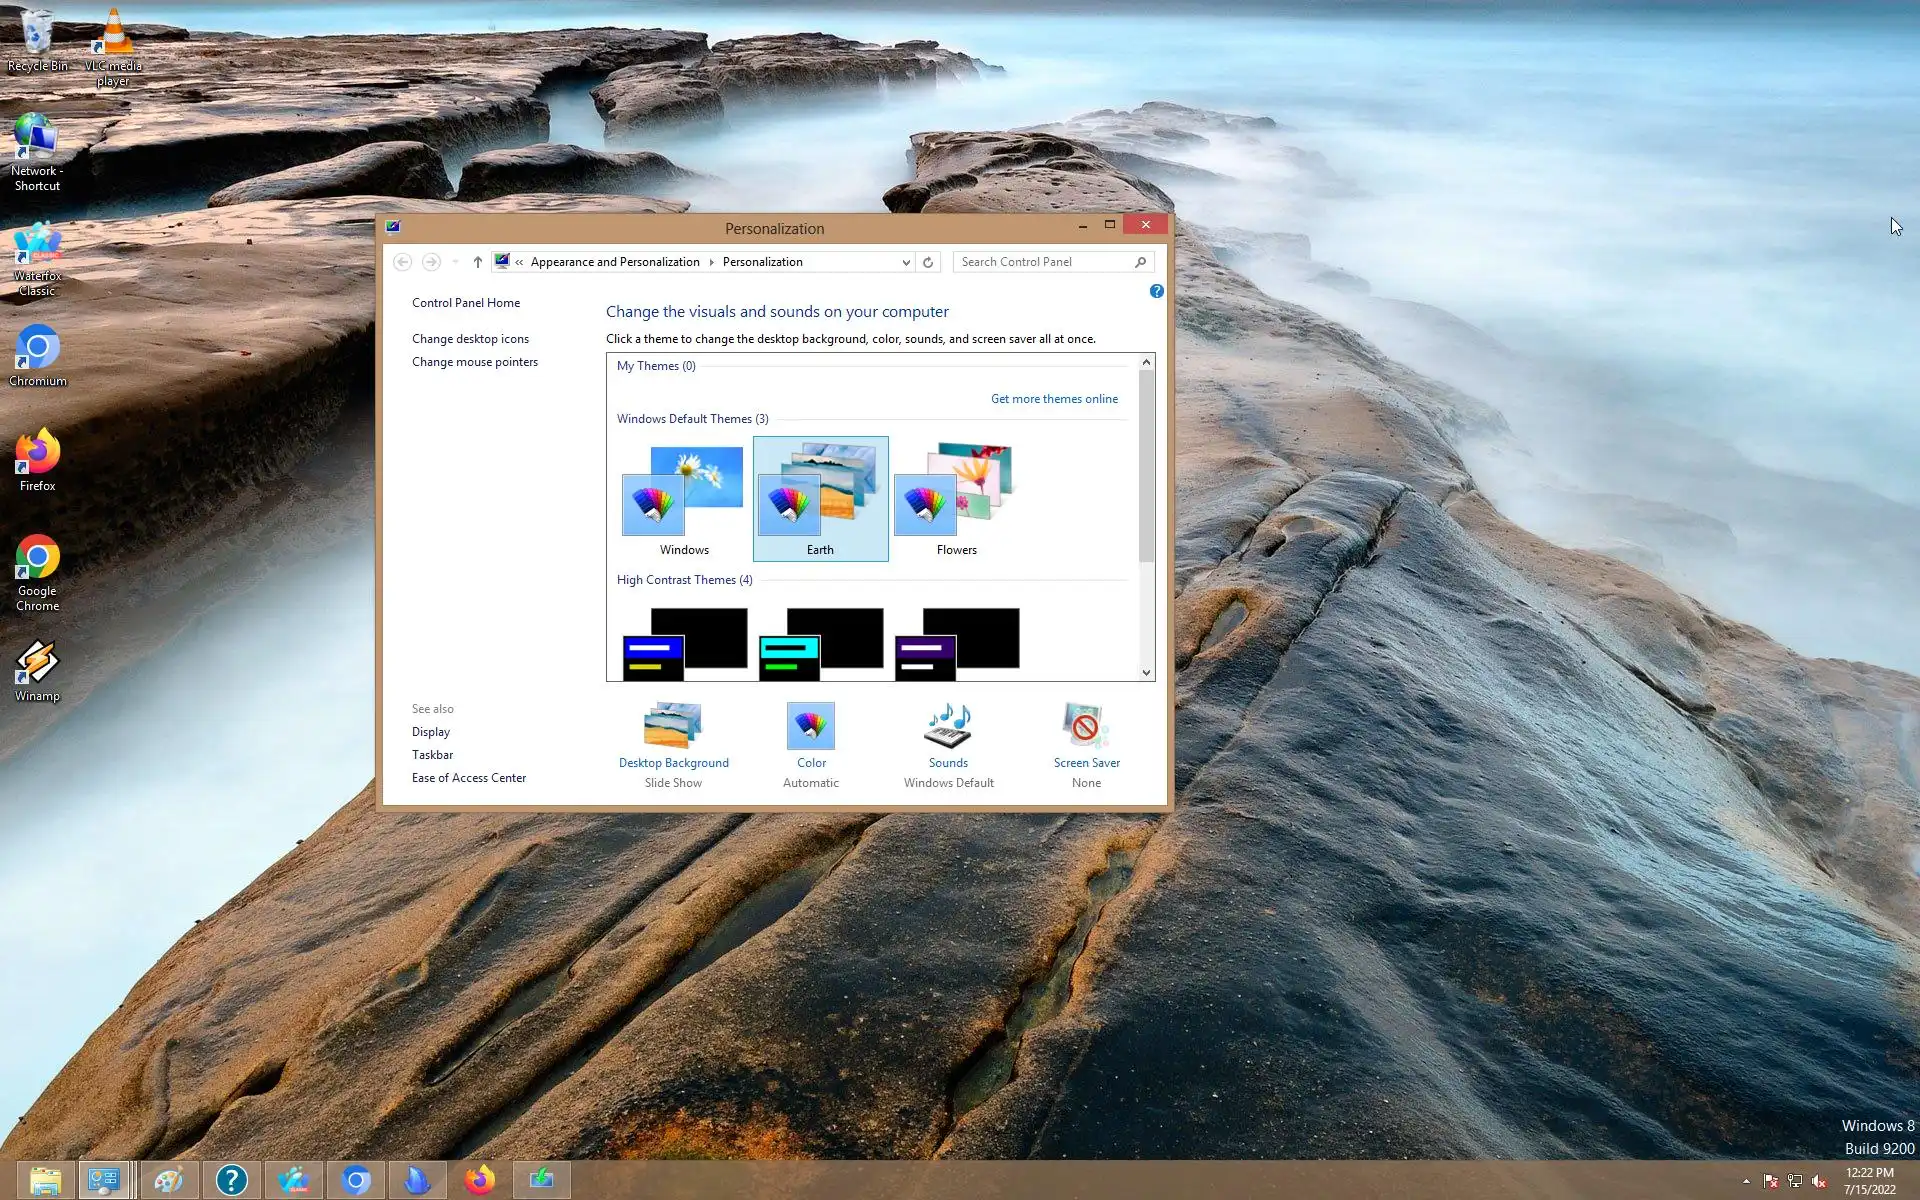
Task: Open Change desktop icons link
Action: point(470,339)
